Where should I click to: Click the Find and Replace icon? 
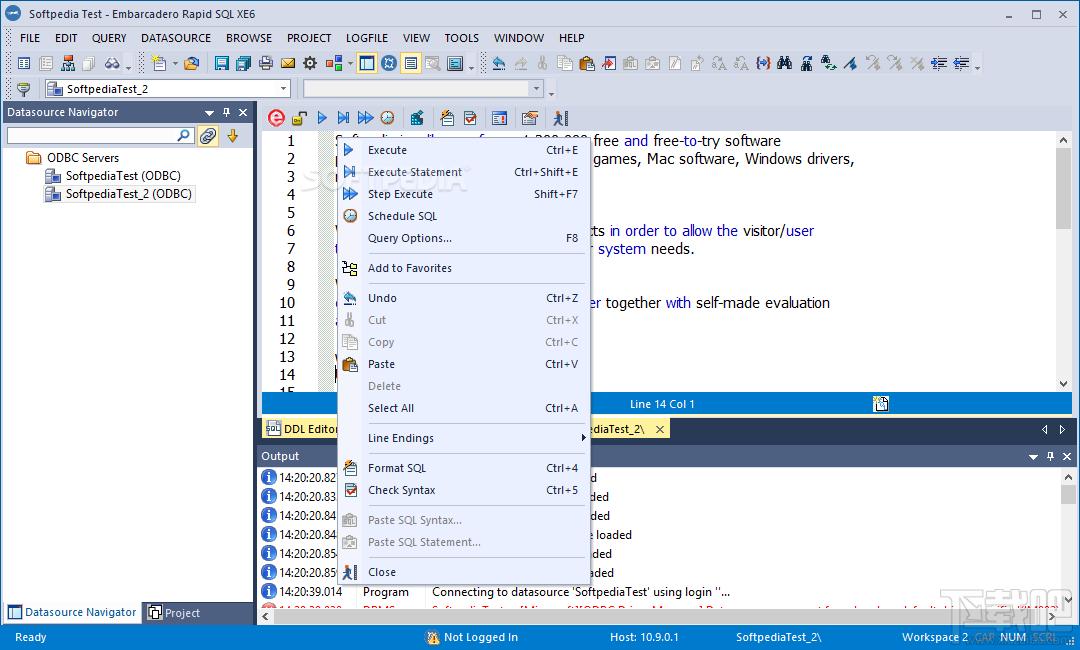[829, 63]
